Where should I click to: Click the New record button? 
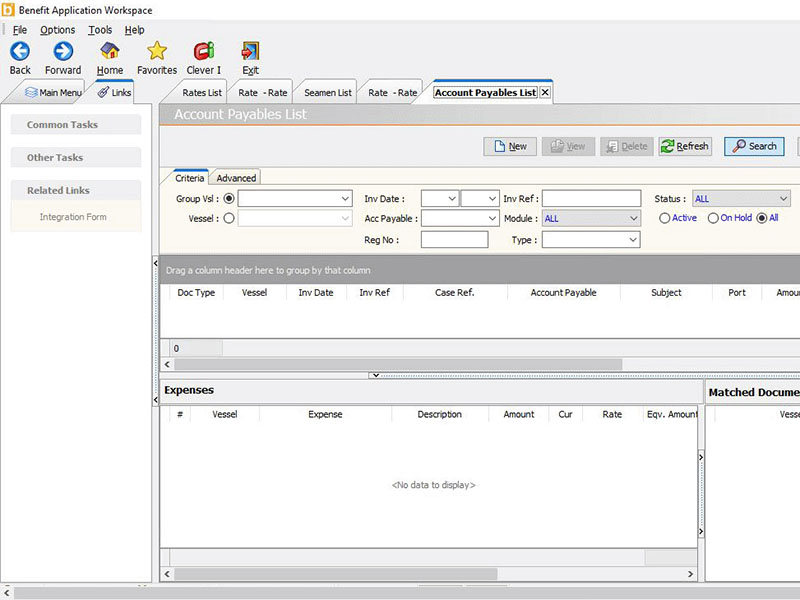tap(510, 146)
